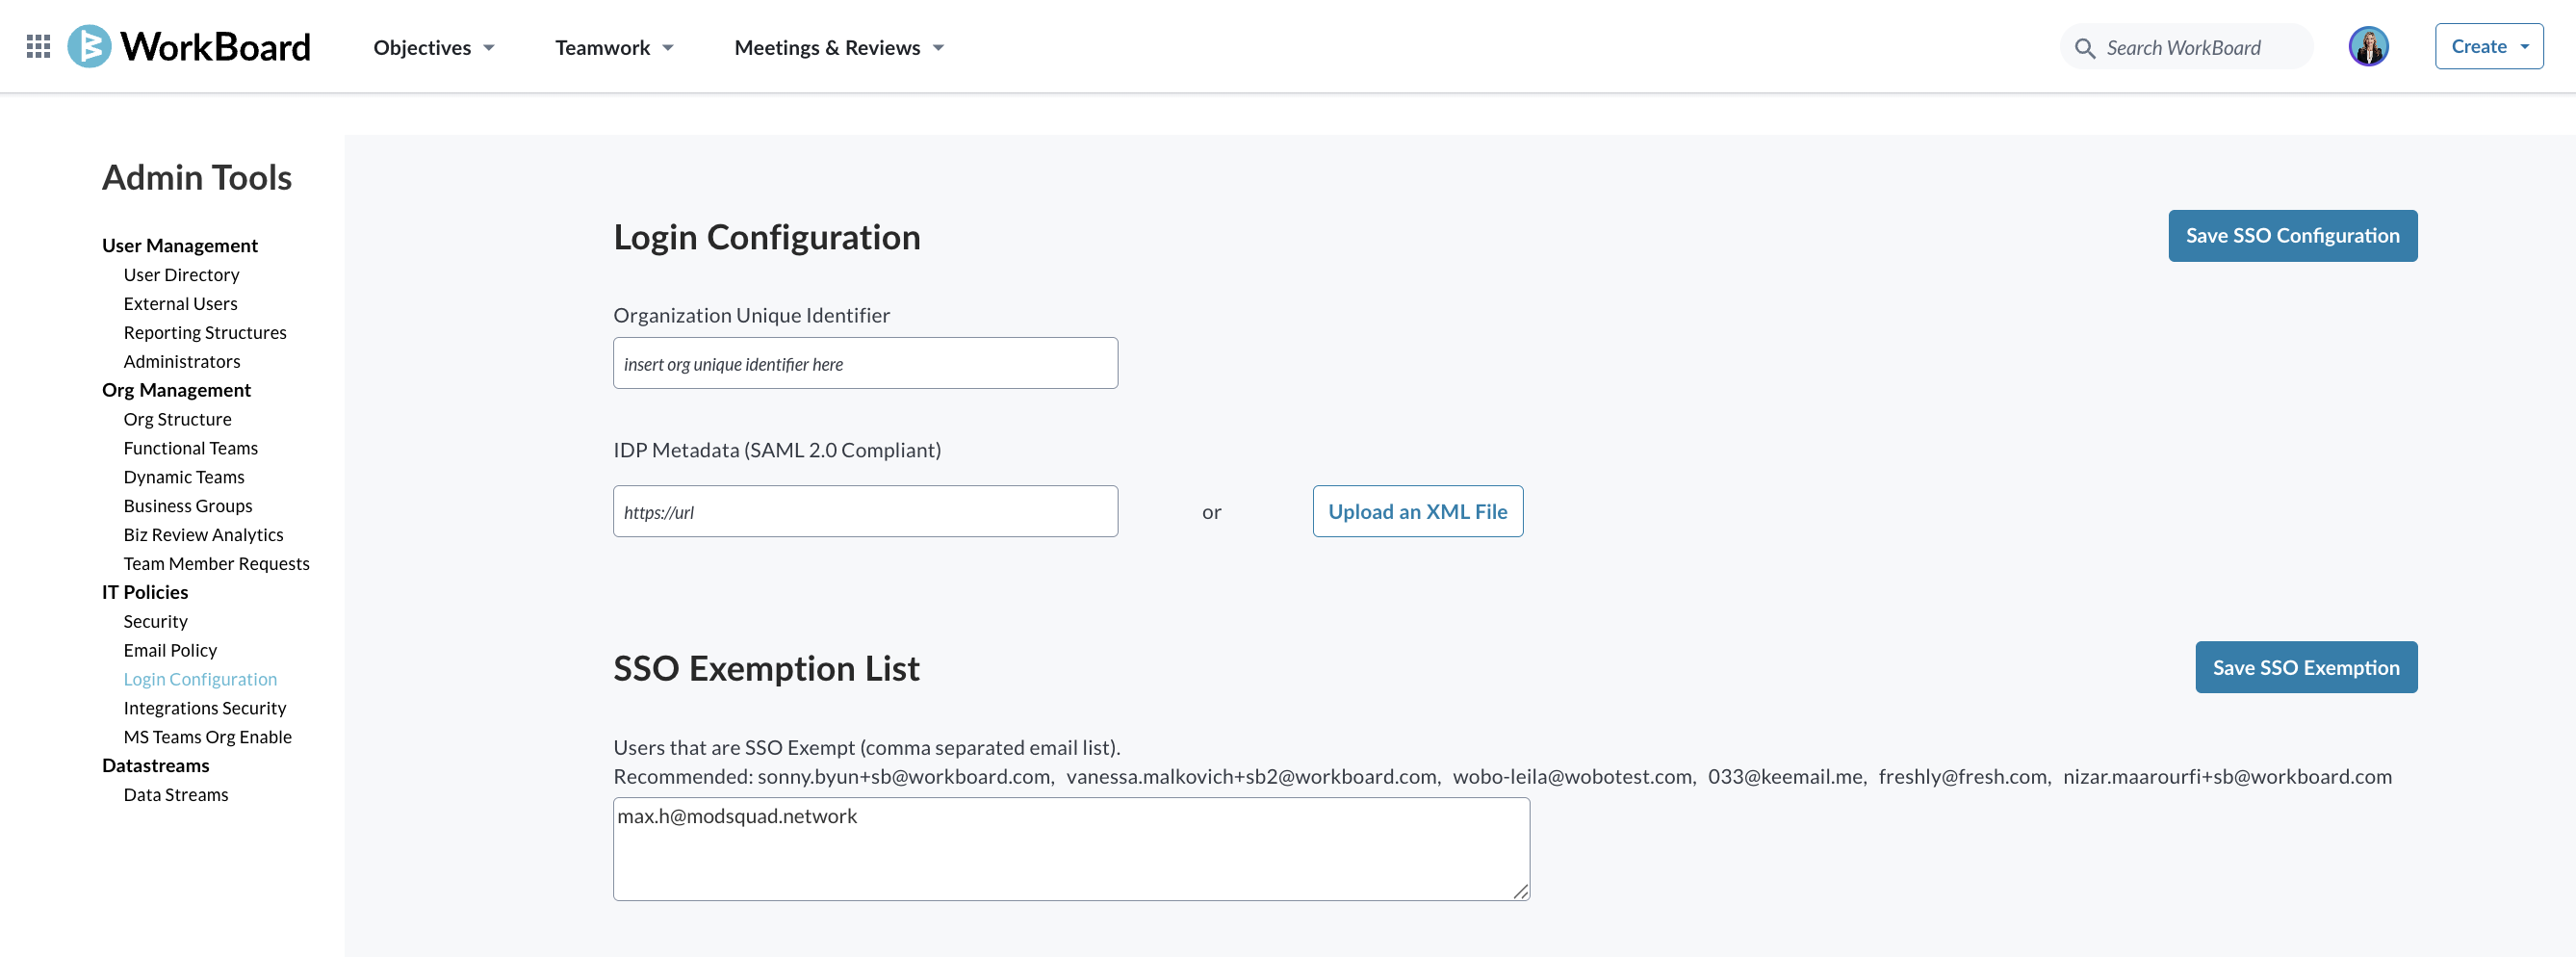Open Data Streams page
Screen dimensions: 2576x957
click(176, 795)
